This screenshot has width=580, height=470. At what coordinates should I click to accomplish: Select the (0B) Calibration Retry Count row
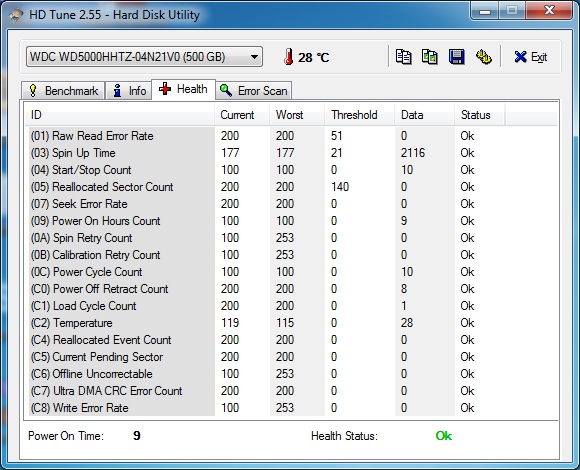click(291, 255)
